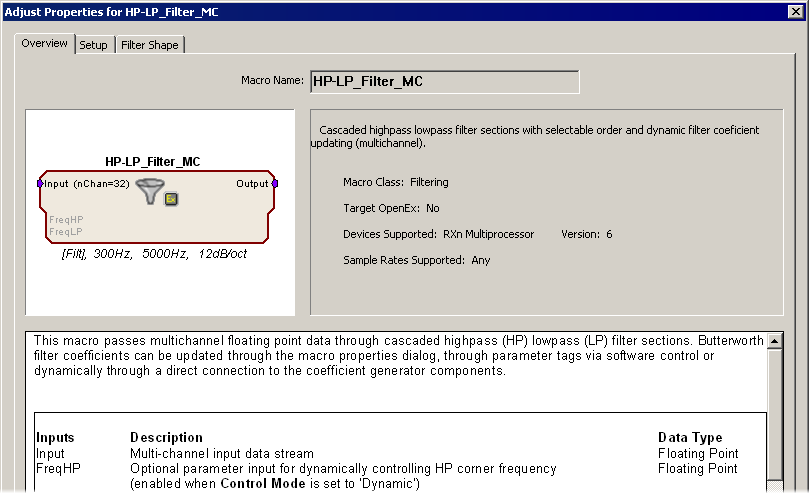
Task: Click the Inputs column header
Action: point(55,438)
